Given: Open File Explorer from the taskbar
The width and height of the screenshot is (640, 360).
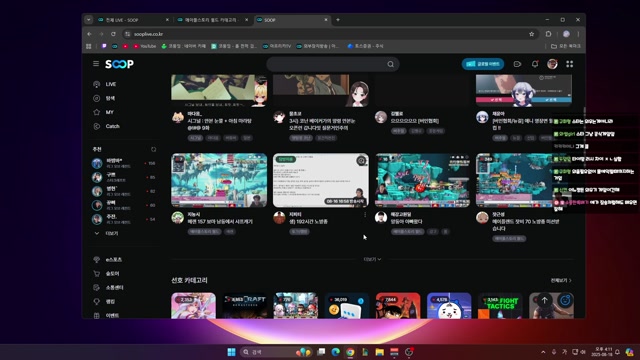Looking at the screenshot, I should click(x=380, y=352).
